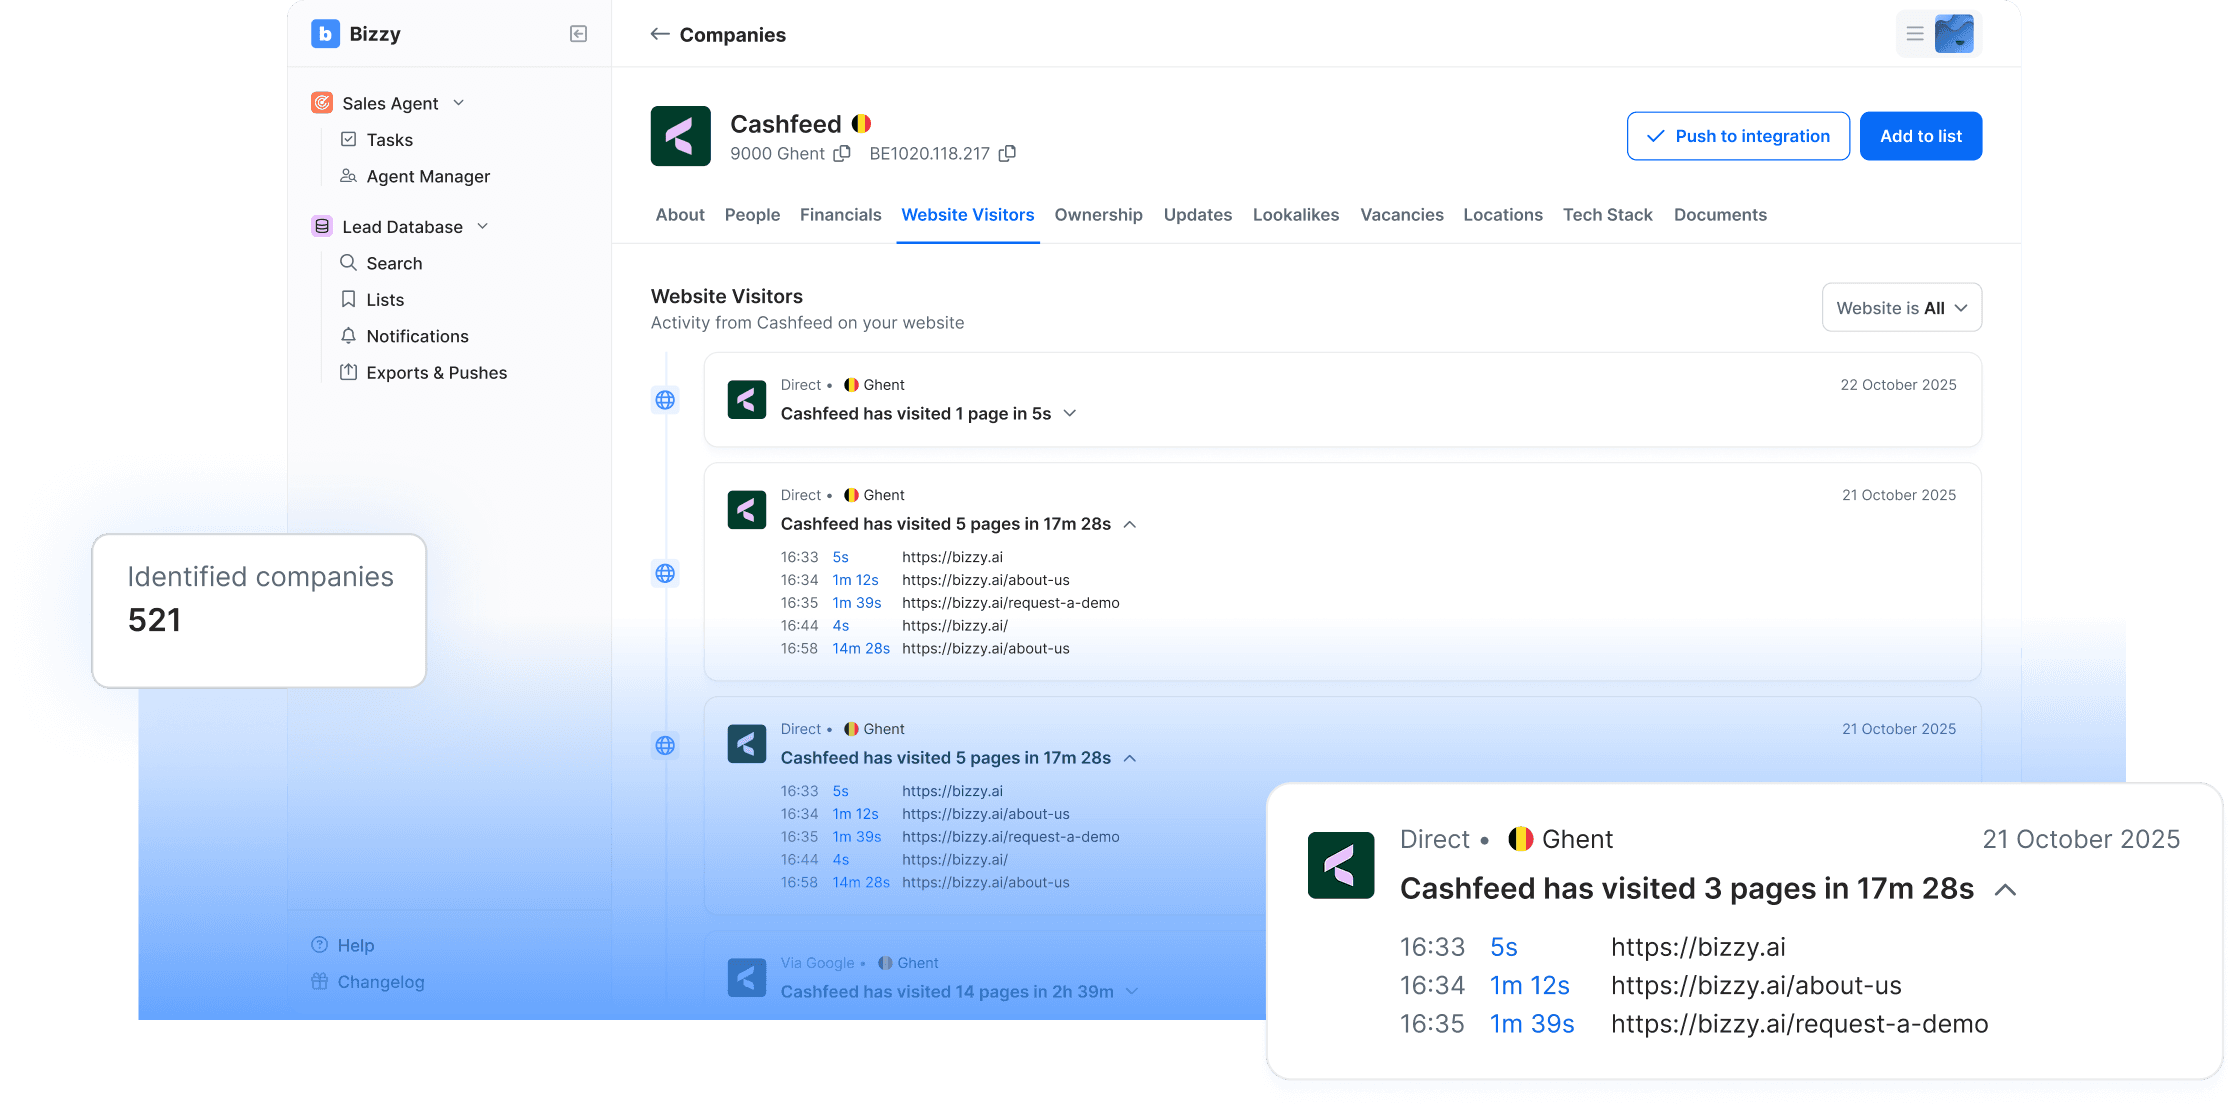Image resolution: width=2237 pixels, height=1112 pixels.
Task: Click the Cashfeed company logo in header
Action: click(680, 136)
